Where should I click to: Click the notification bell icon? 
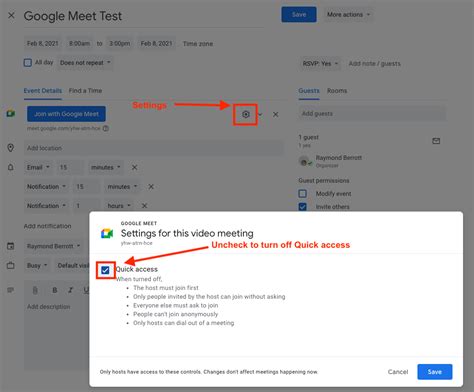point(11,167)
